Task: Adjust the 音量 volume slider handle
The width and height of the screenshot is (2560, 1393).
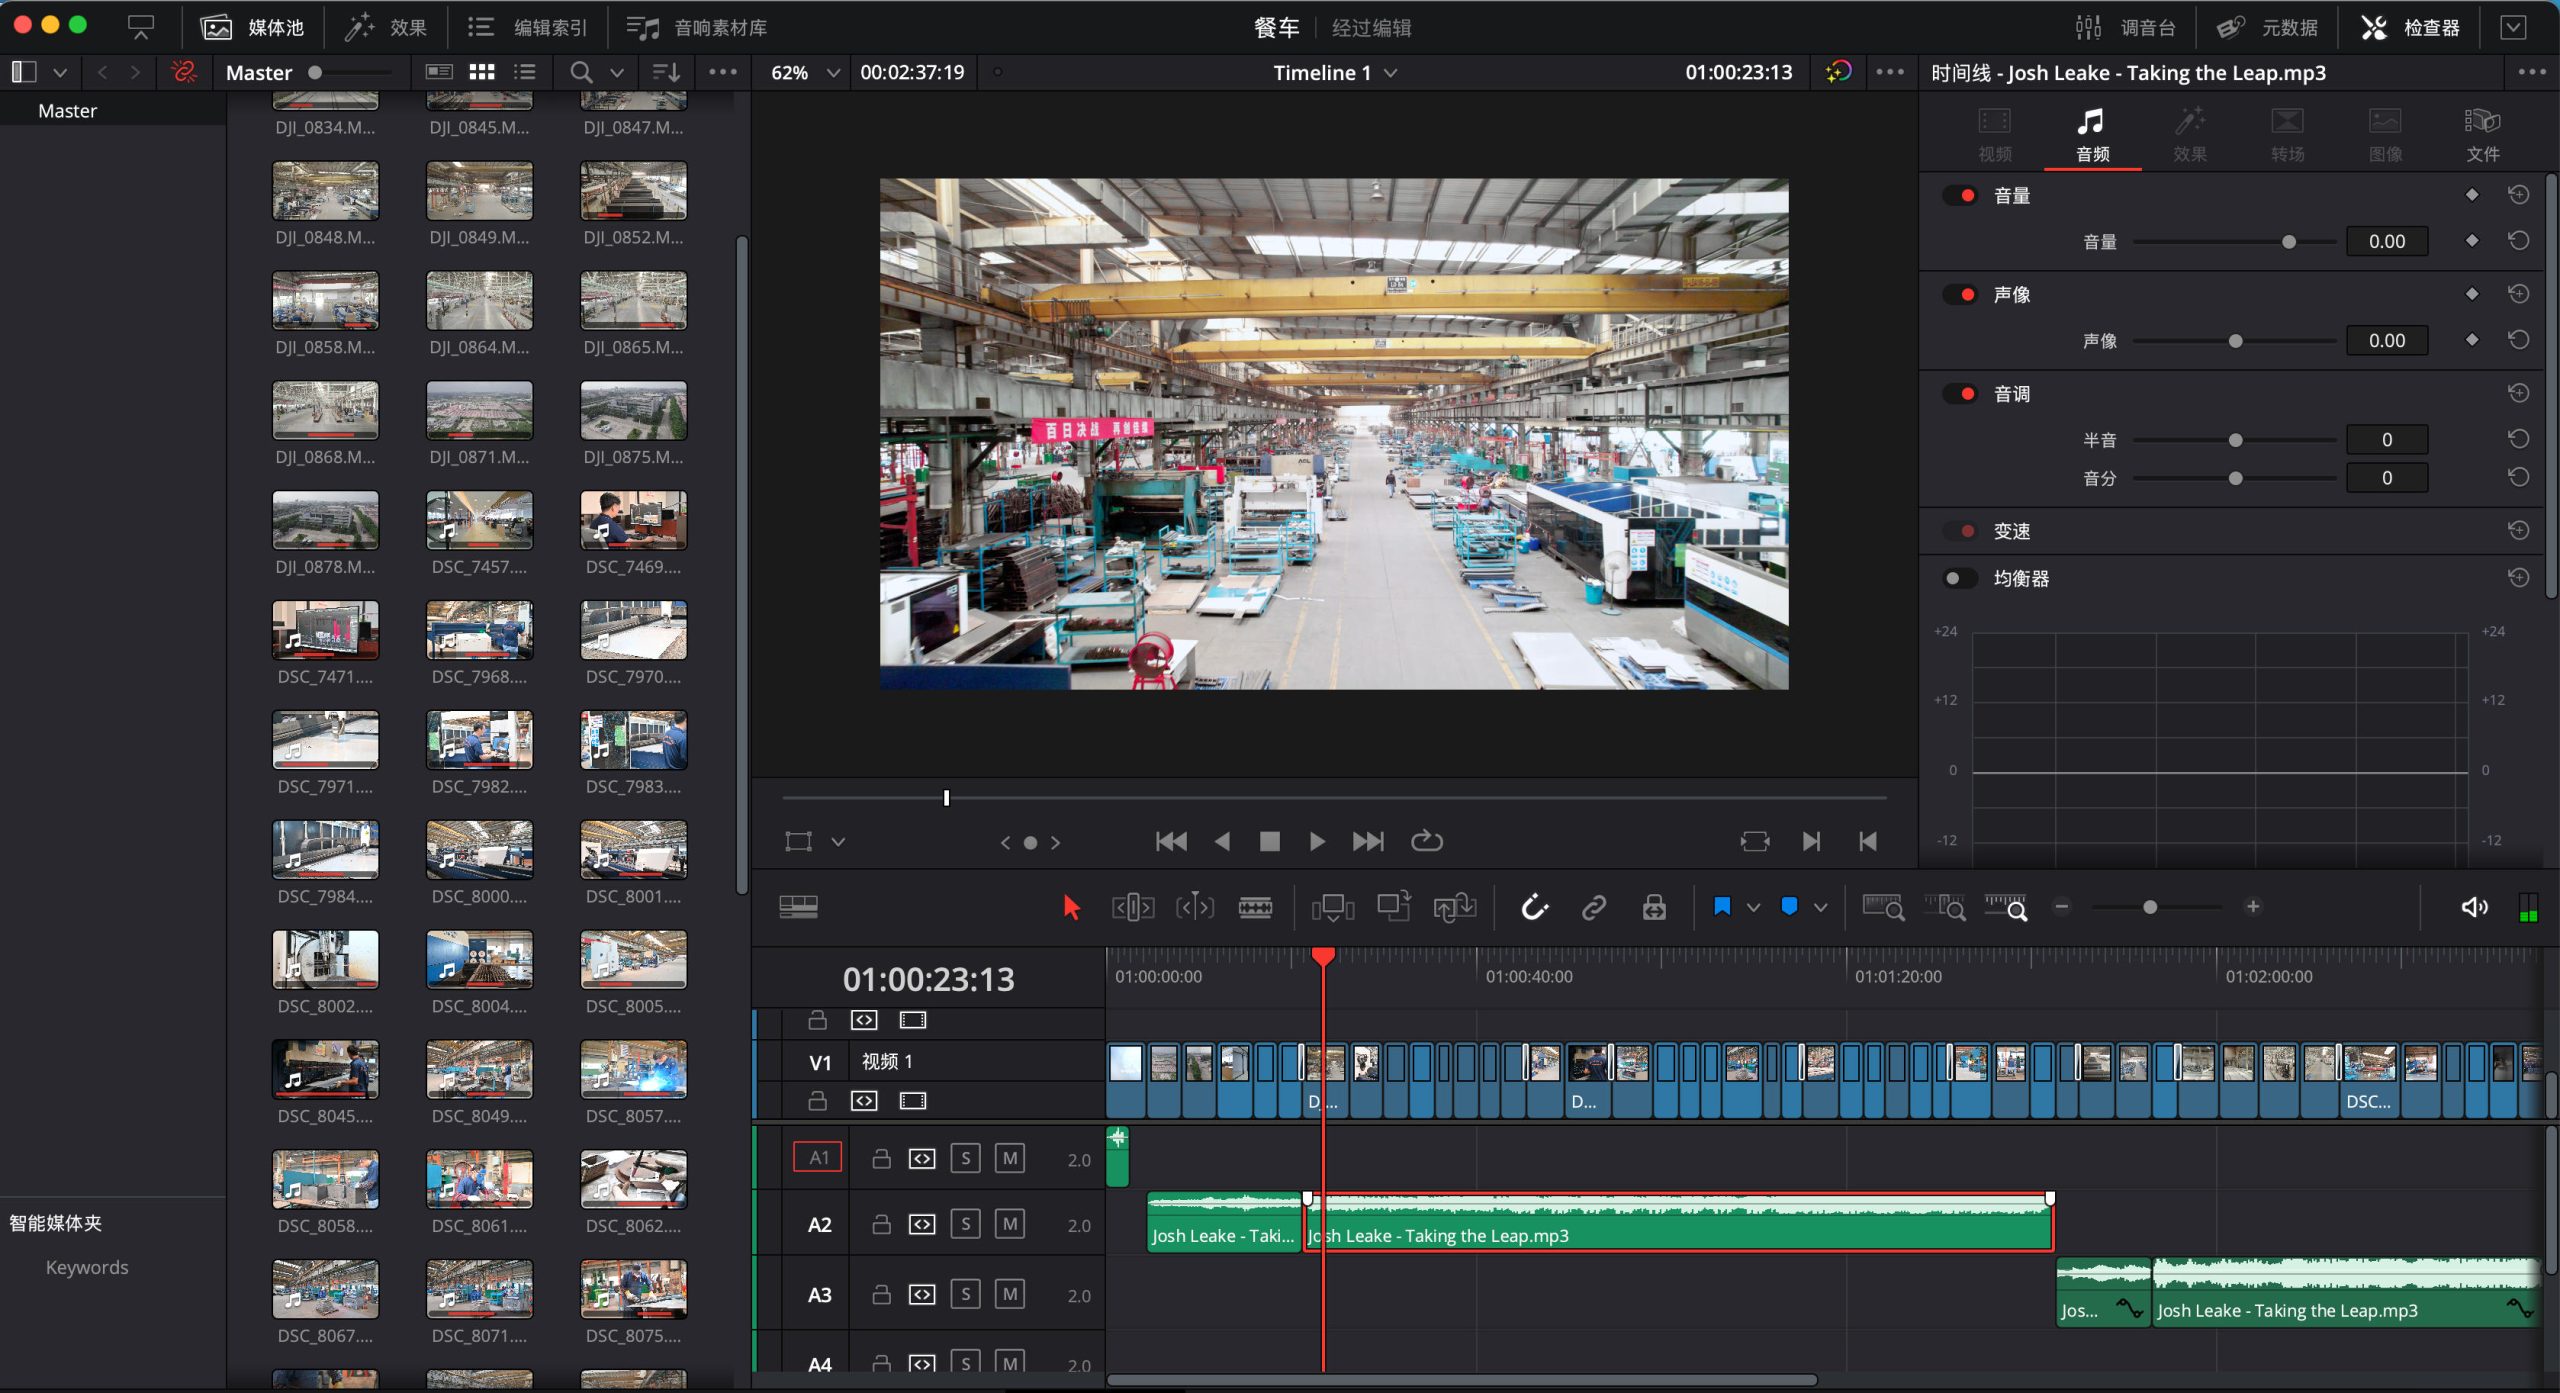Action: click(2288, 242)
